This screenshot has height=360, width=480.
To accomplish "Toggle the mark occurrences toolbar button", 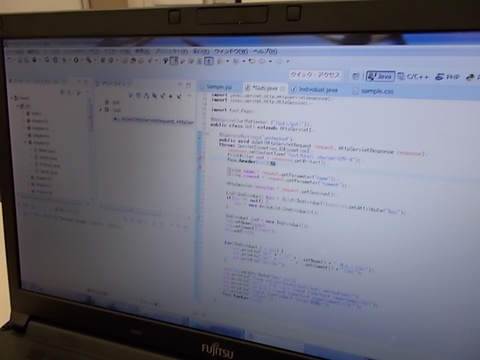I will pyautogui.click(x=174, y=61).
